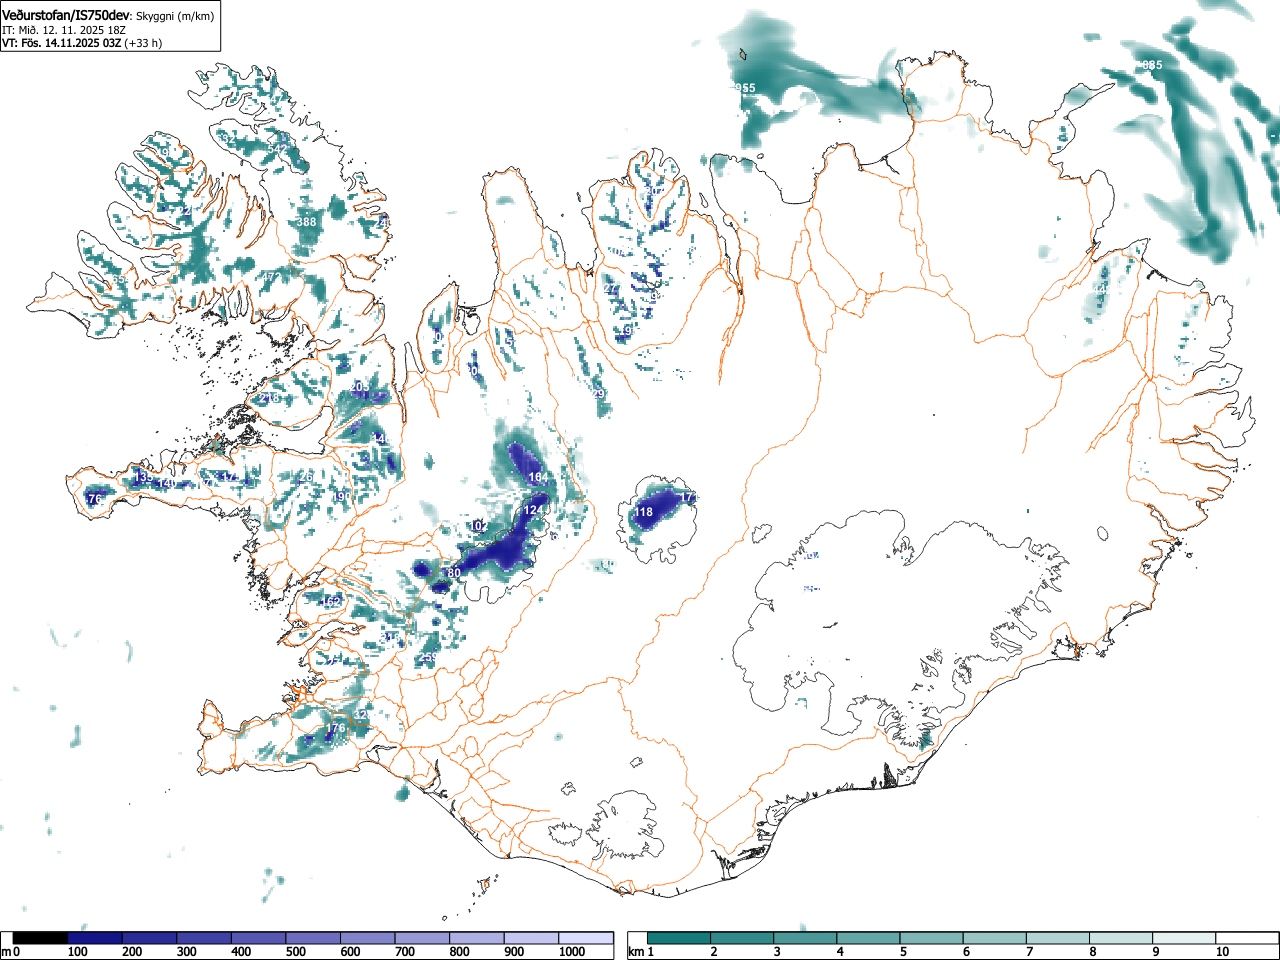Click the '102' visibility value on the map
The width and height of the screenshot is (1280, 960).
479,526
